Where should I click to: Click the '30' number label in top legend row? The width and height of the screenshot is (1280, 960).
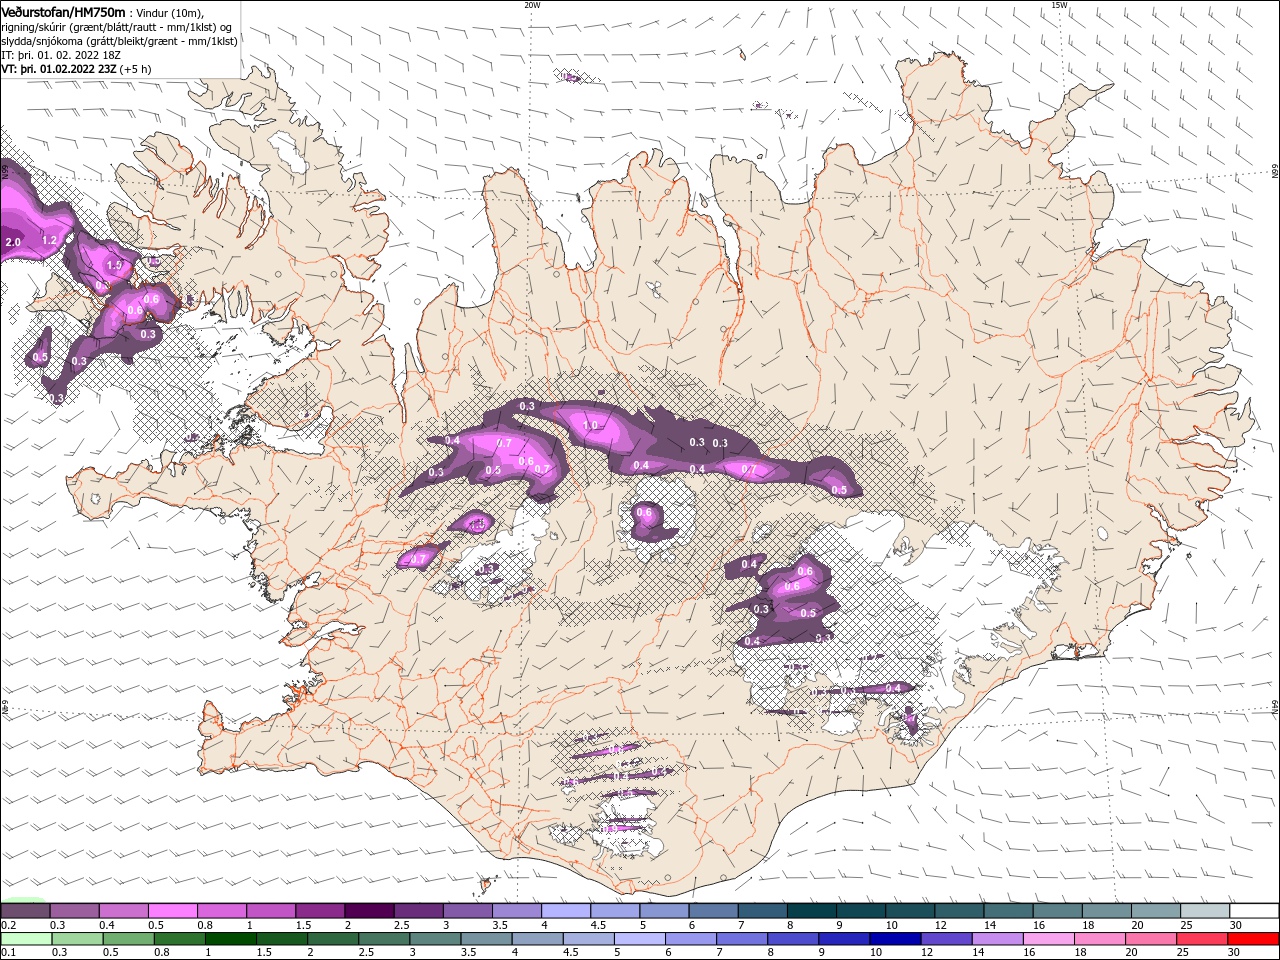pos(1235,926)
